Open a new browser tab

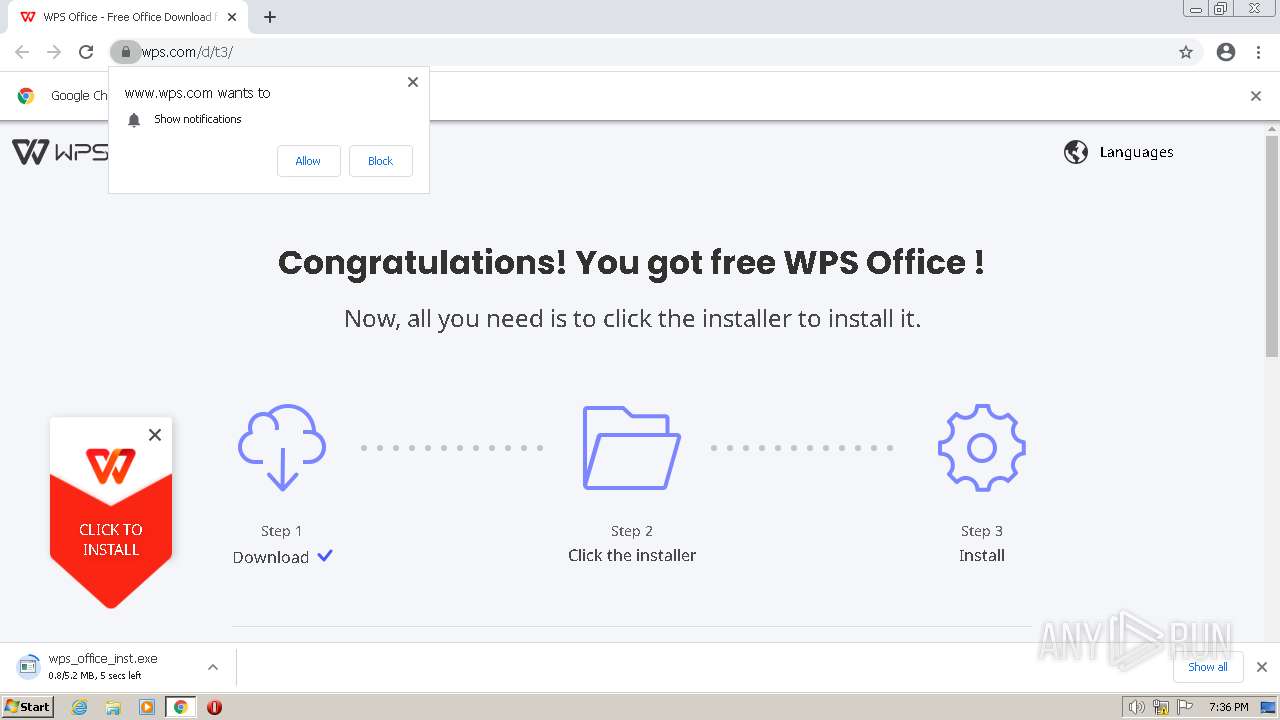point(270,17)
